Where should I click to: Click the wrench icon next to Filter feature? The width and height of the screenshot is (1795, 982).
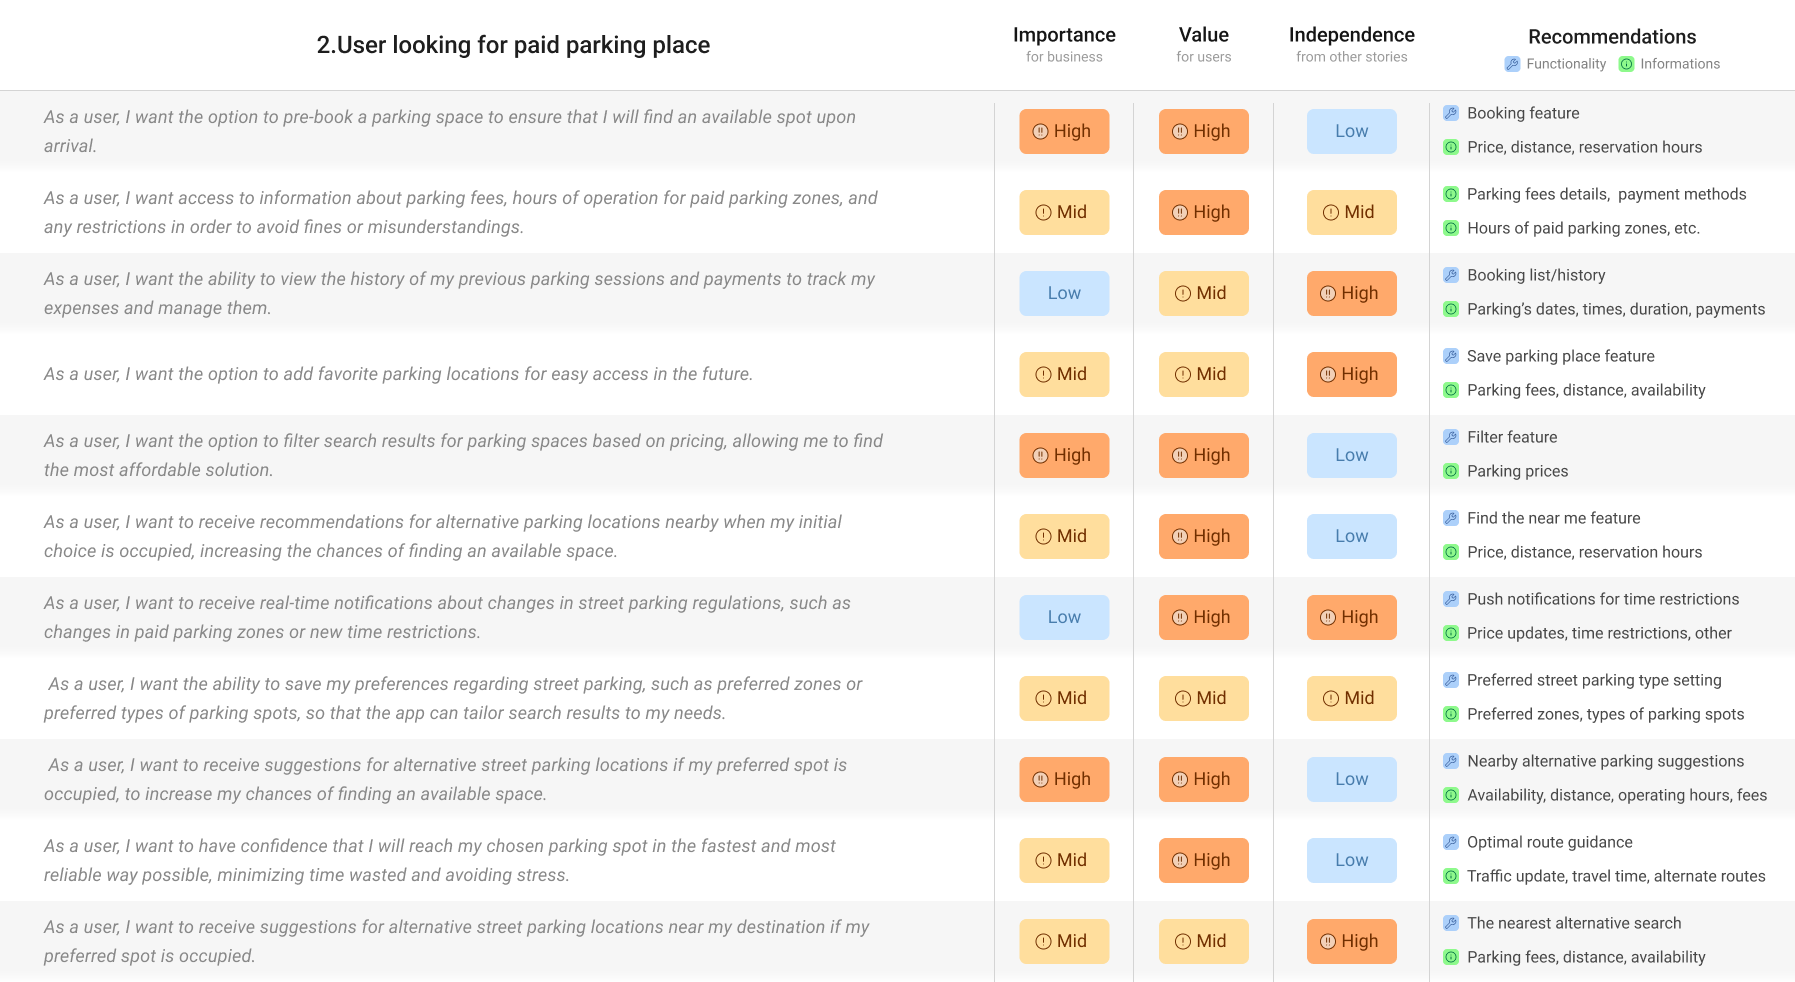(x=1451, y=437)
